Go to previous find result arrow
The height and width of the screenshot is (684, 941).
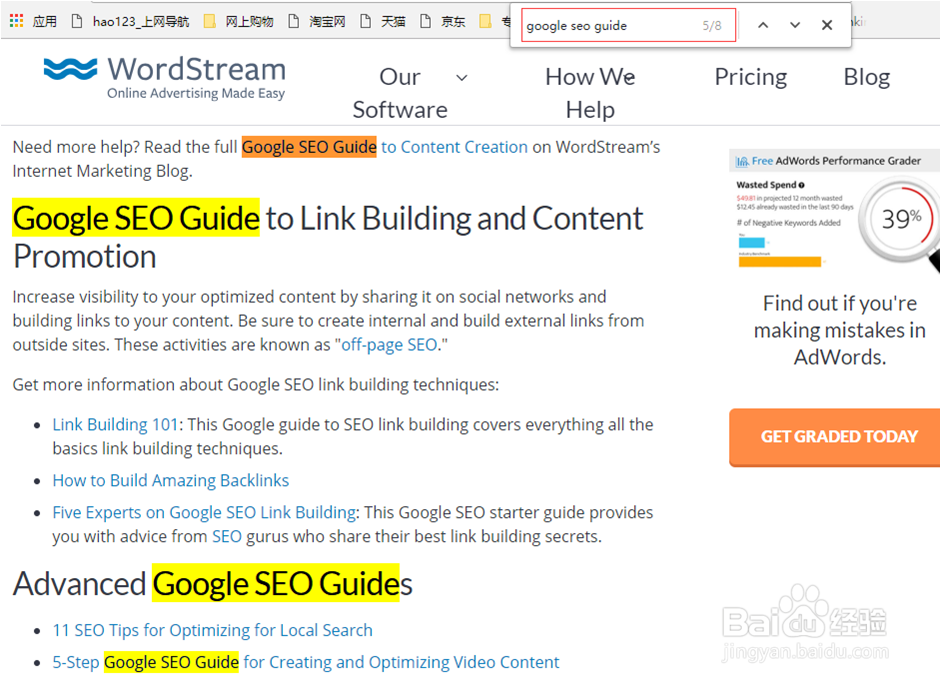[763, 25]
